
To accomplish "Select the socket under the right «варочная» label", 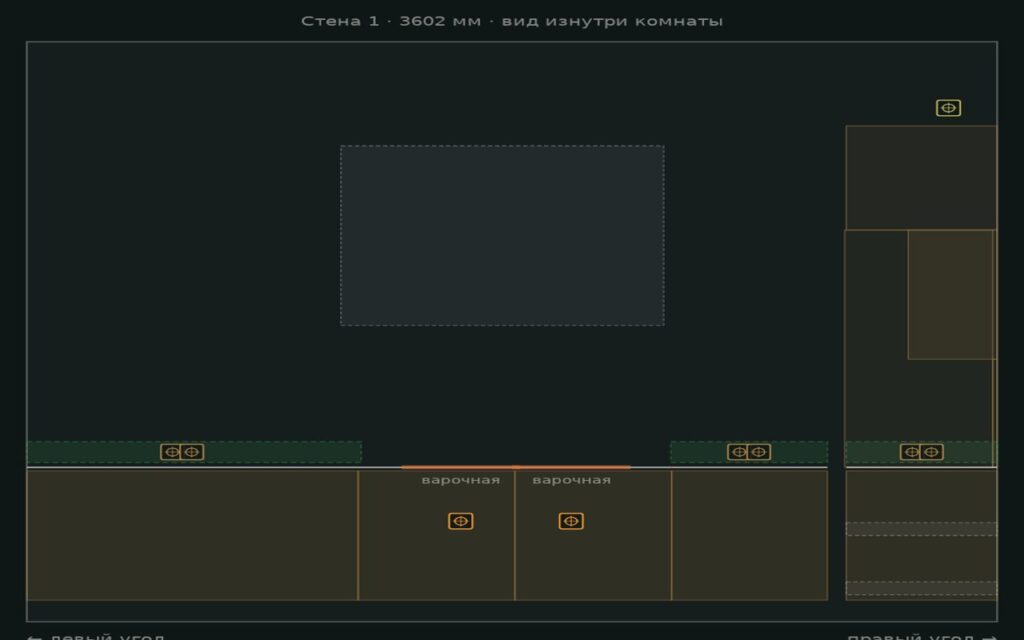I will 571,521.
